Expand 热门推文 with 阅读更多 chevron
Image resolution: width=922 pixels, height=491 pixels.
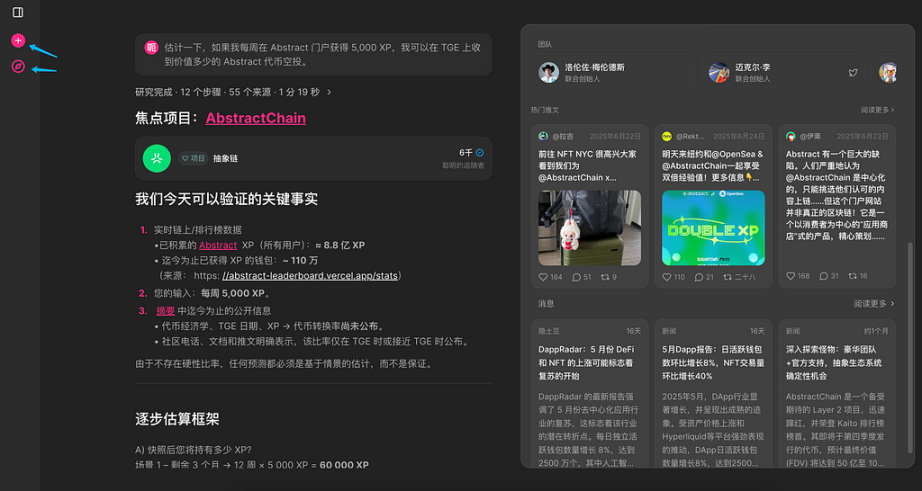(877, 110)
